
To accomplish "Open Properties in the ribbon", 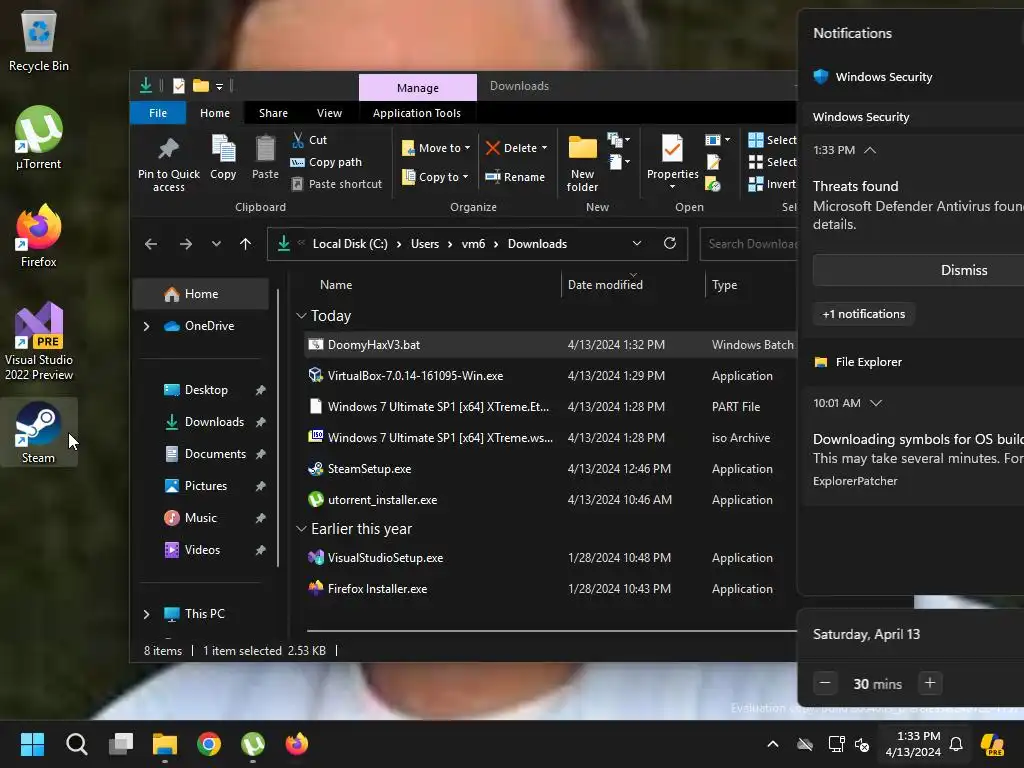I will pyautogui.click(x=672, y=162).
